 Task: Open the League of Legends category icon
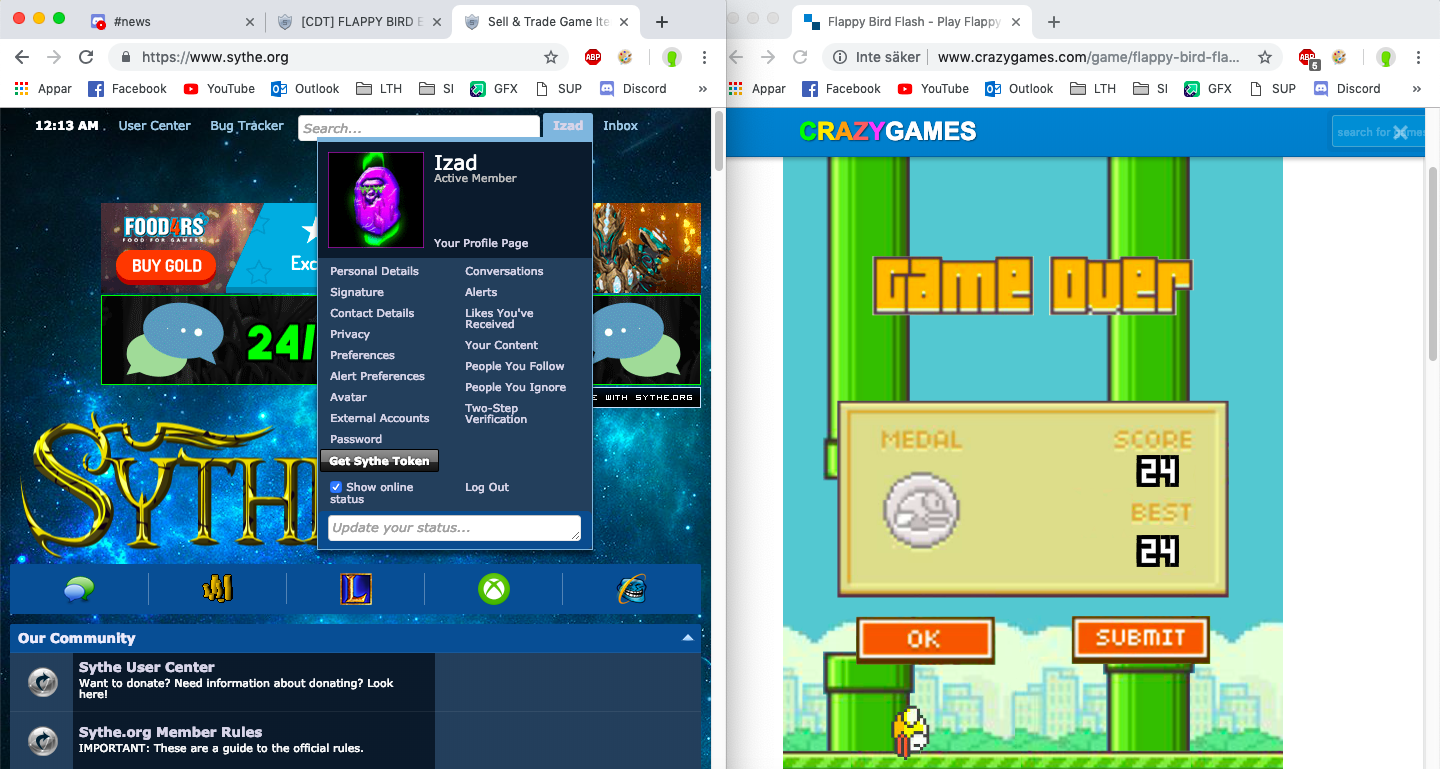pyautogui.click(x=355, y=590)
